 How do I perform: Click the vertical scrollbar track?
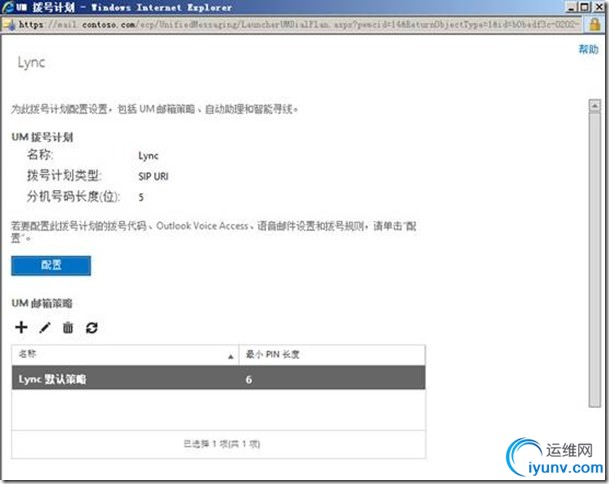595,259
